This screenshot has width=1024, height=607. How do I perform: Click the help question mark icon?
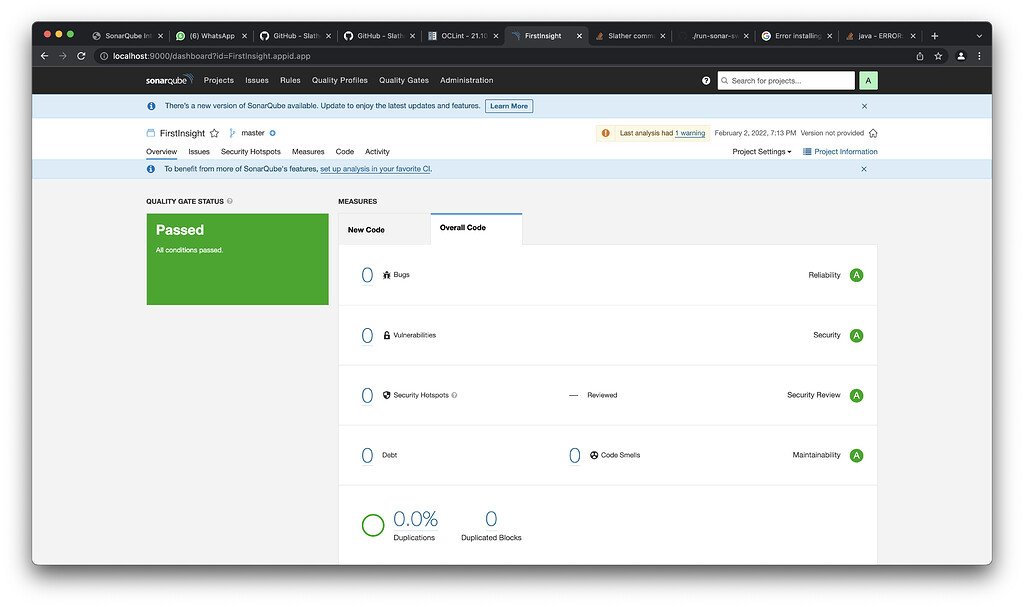[706, 80]
